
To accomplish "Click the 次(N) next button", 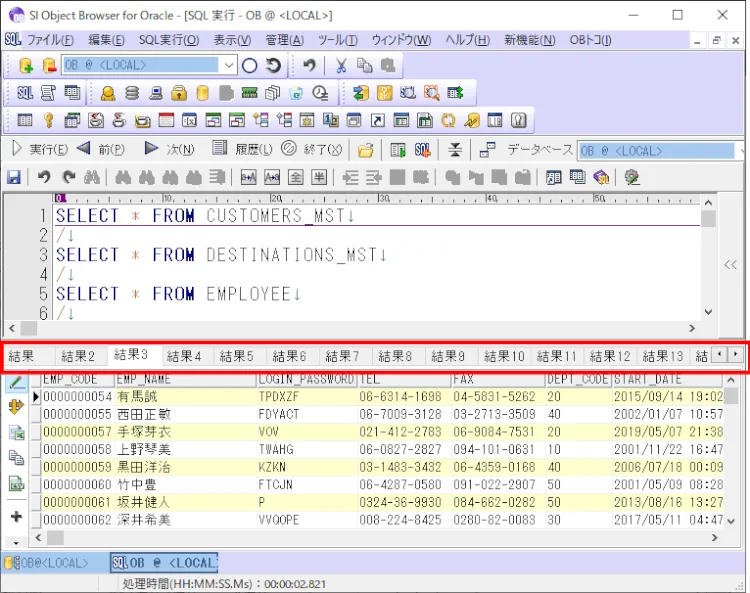I will click(170, 150).
